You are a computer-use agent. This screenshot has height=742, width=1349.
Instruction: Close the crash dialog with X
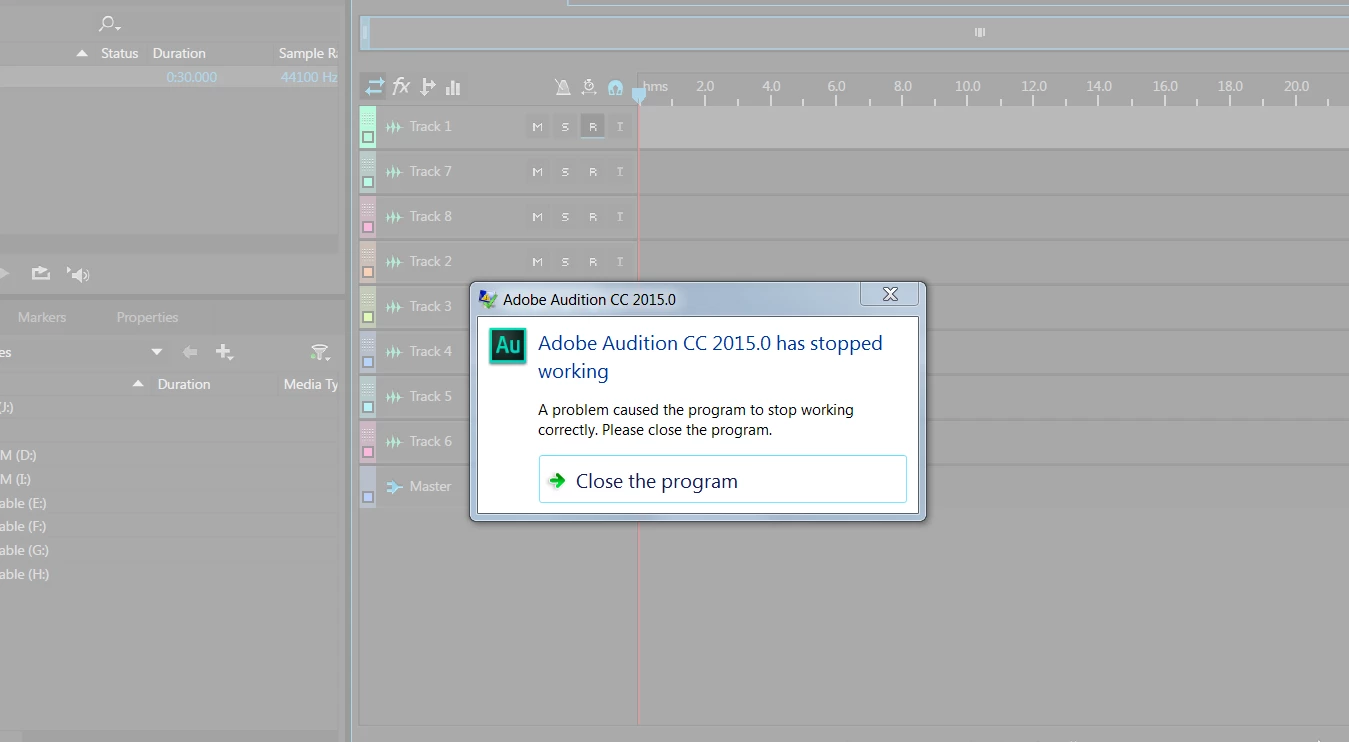[x=890, y=294]
